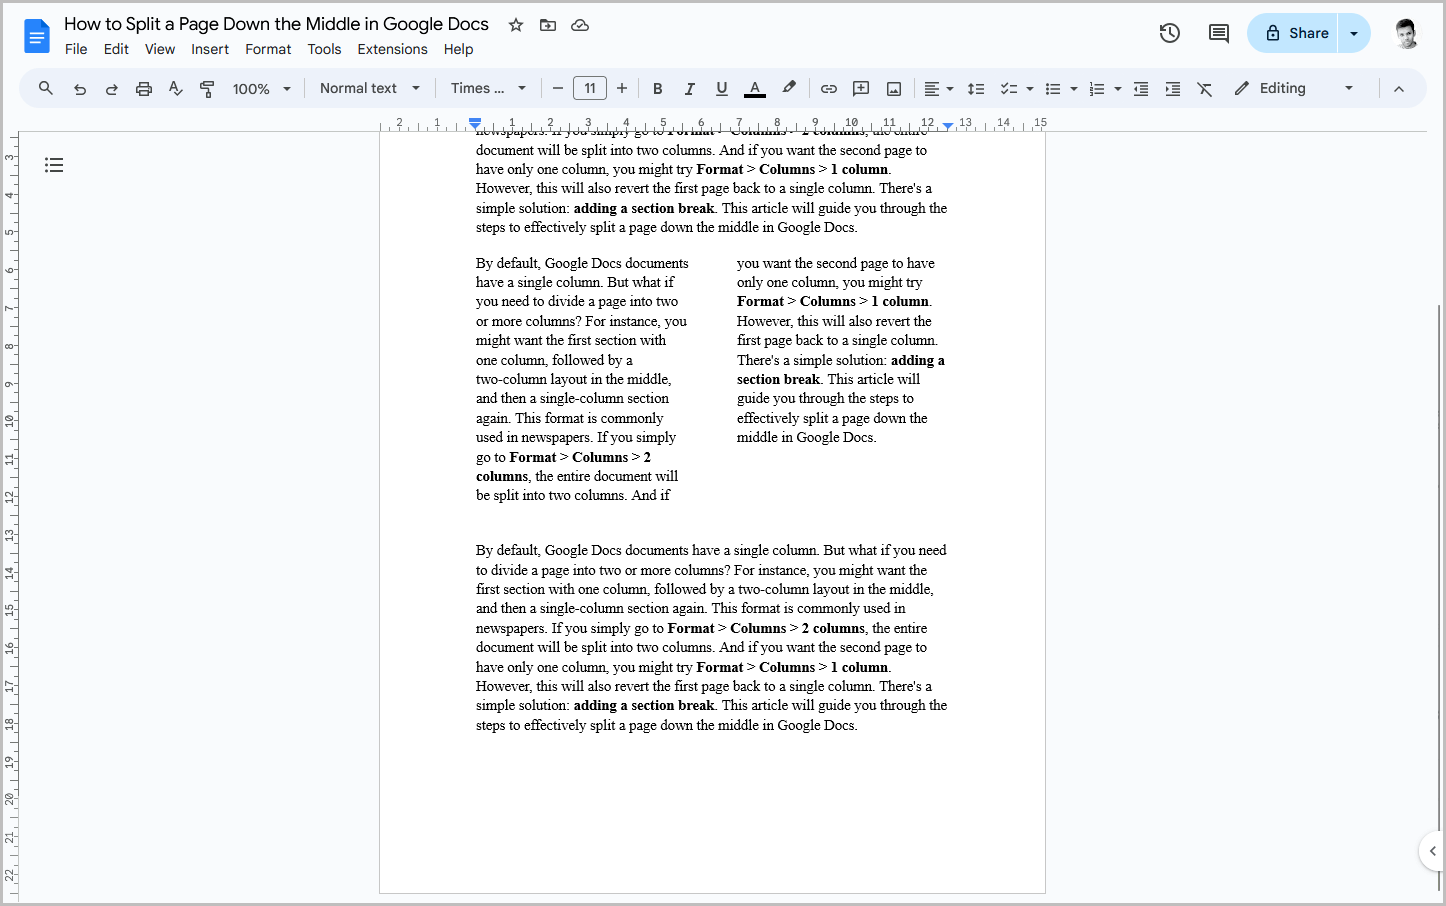
Task: Redo the last action
Action: [112, 89]
